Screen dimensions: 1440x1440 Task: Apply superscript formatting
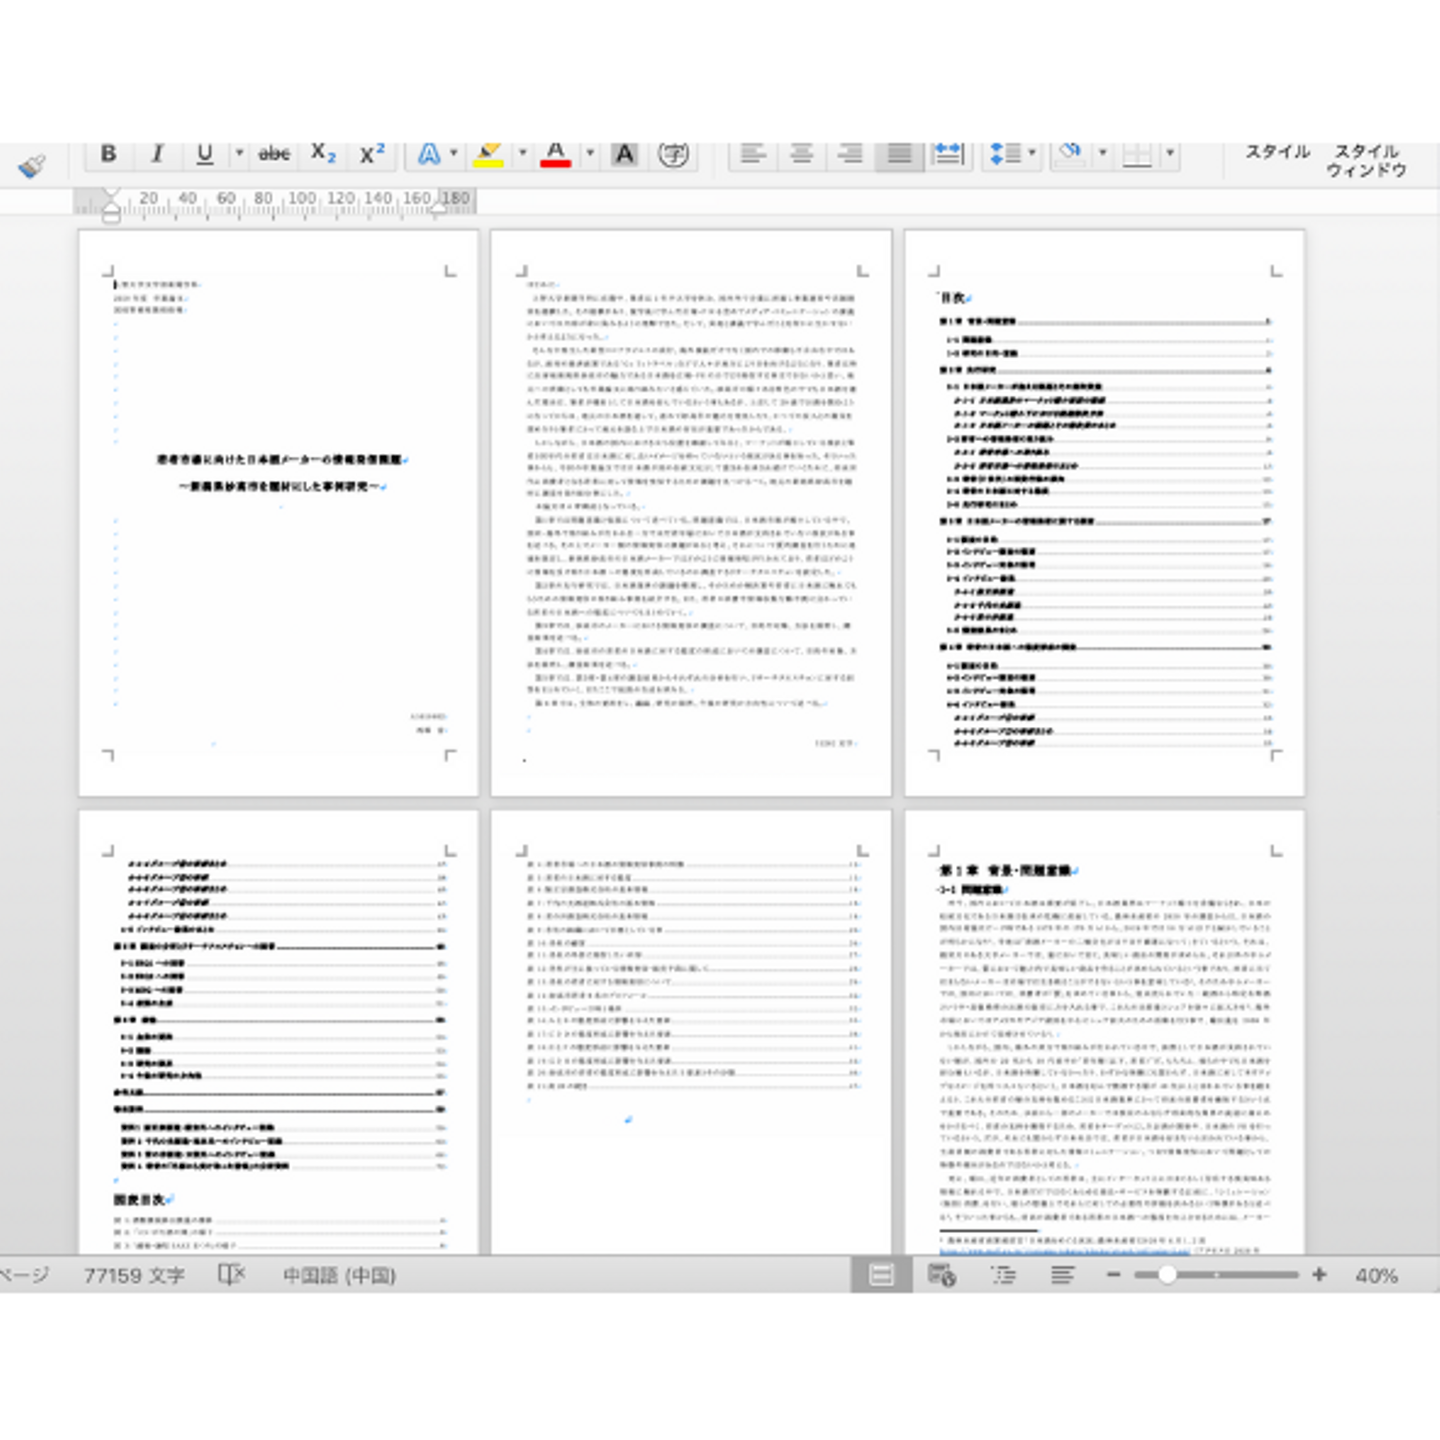(x=372, y=154)
